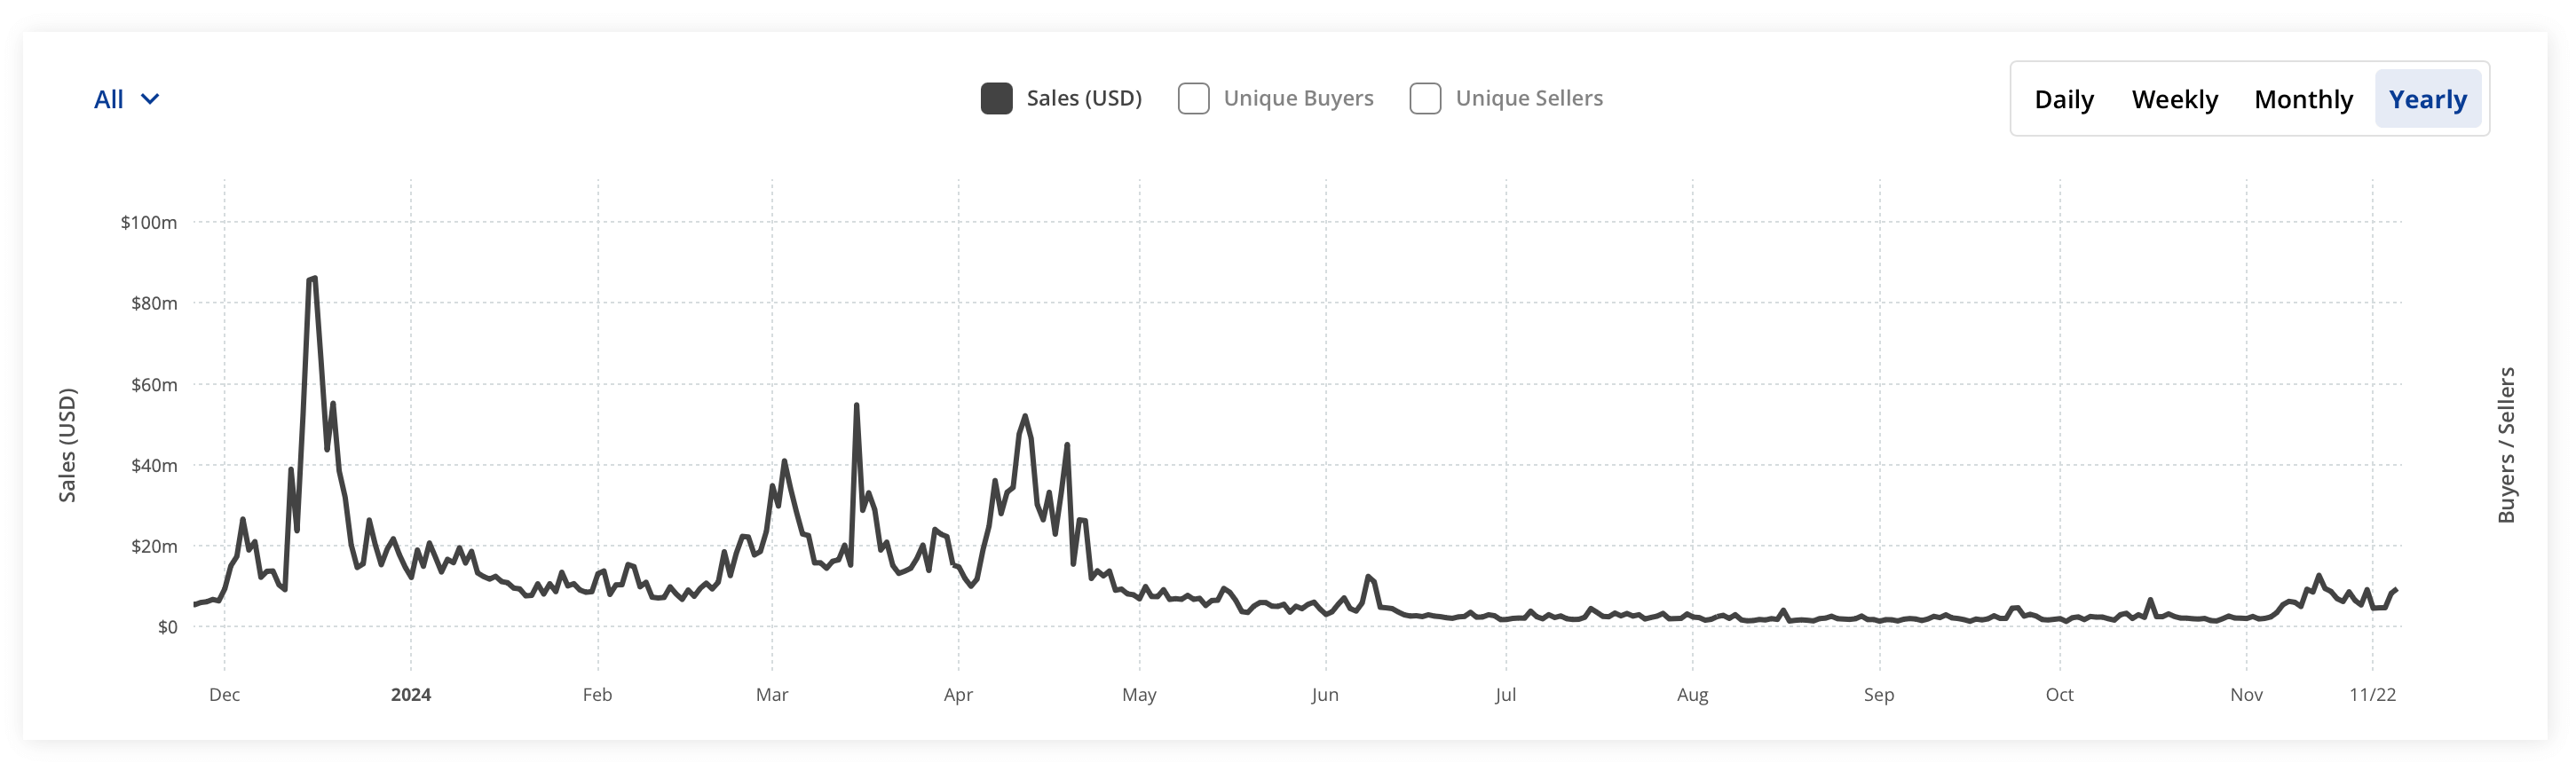Click the Jul label on x-axis
Screen dimensions: 2576x763
(1505, 694)
